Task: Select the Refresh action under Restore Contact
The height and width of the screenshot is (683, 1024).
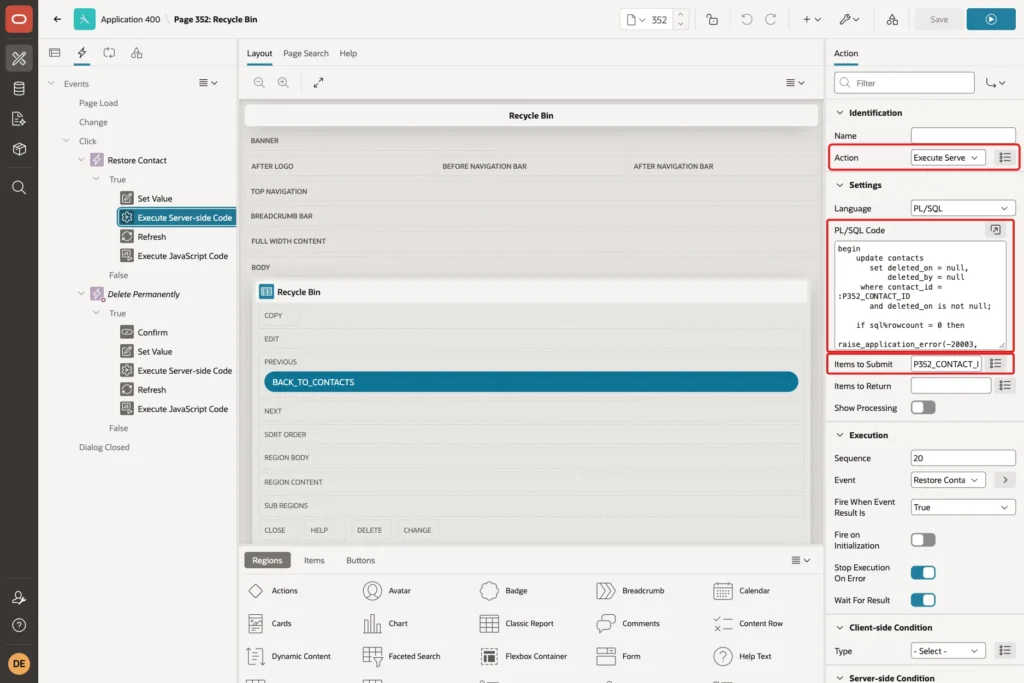Action: [152, 236]
